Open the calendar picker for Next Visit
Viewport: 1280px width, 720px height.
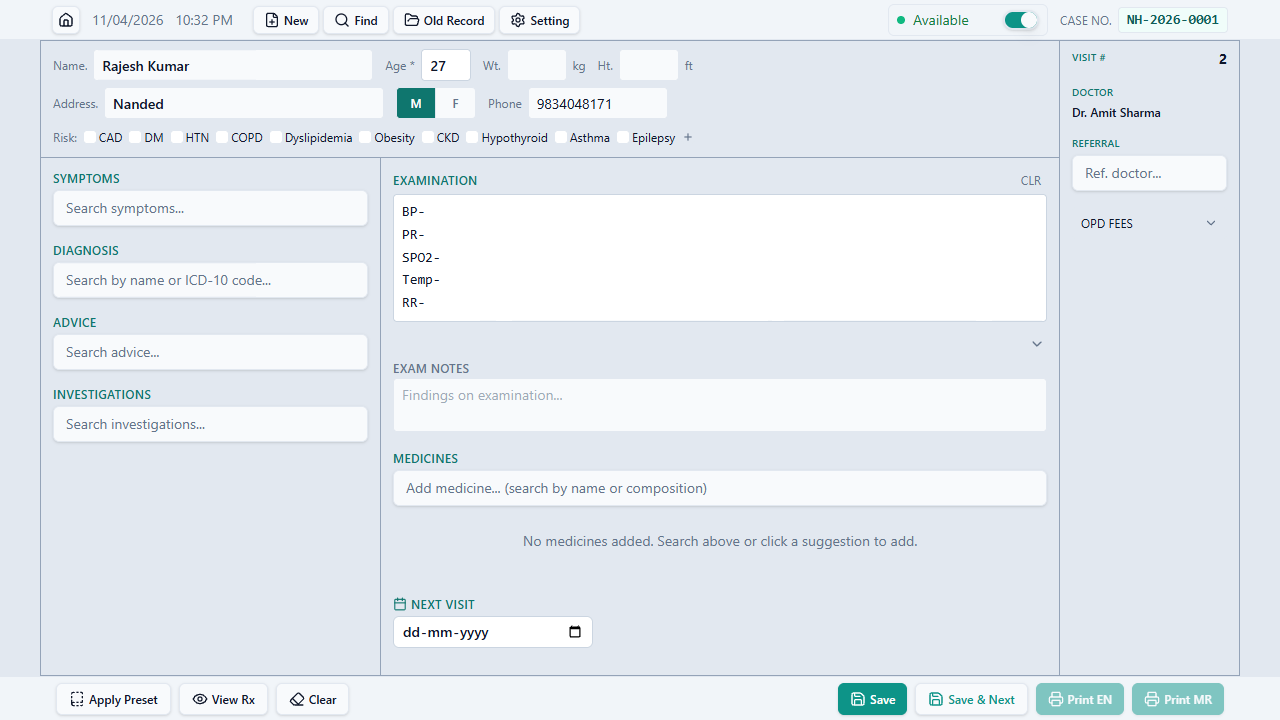pos(574,632)
